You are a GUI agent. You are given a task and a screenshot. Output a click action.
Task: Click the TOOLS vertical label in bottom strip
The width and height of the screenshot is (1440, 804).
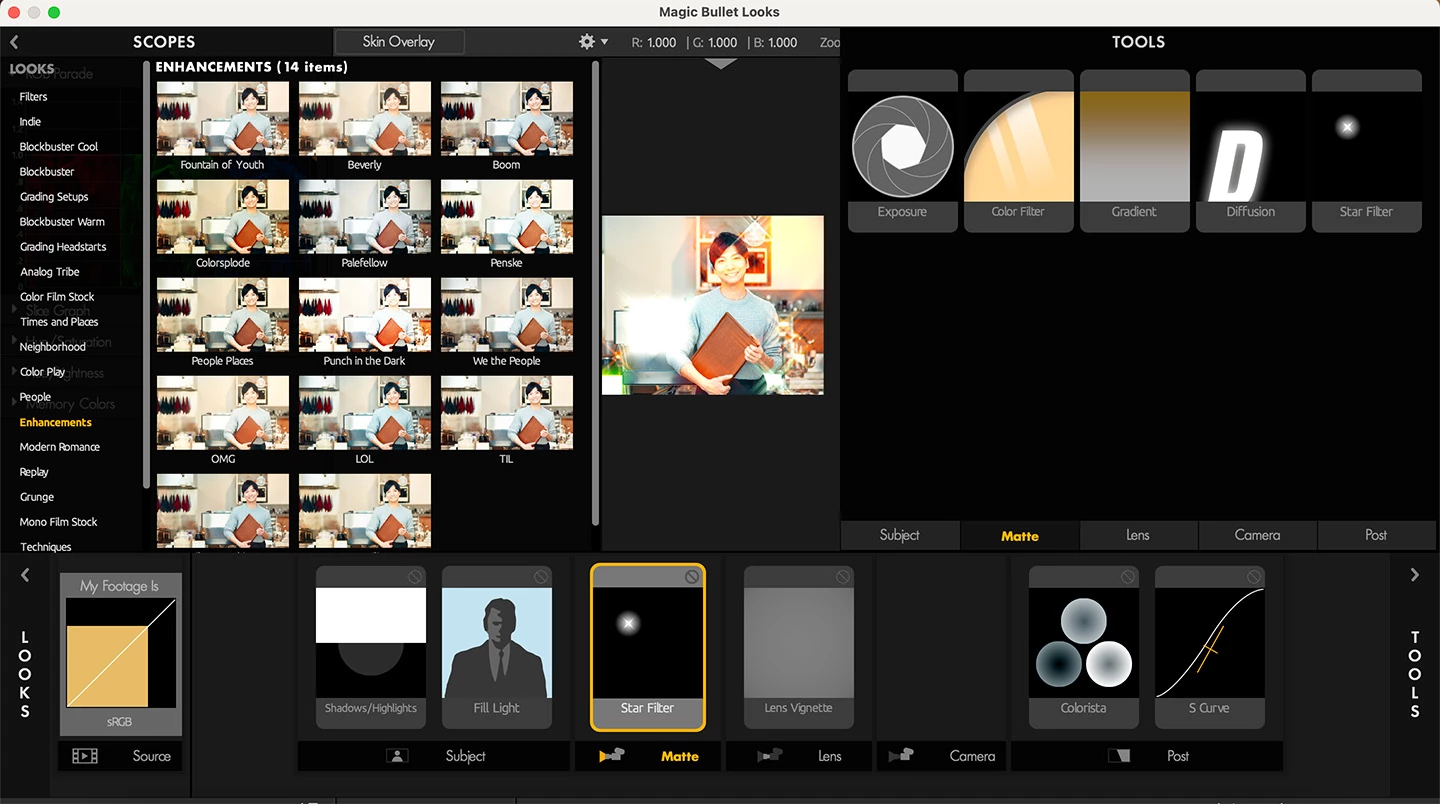coord(1415,675)
